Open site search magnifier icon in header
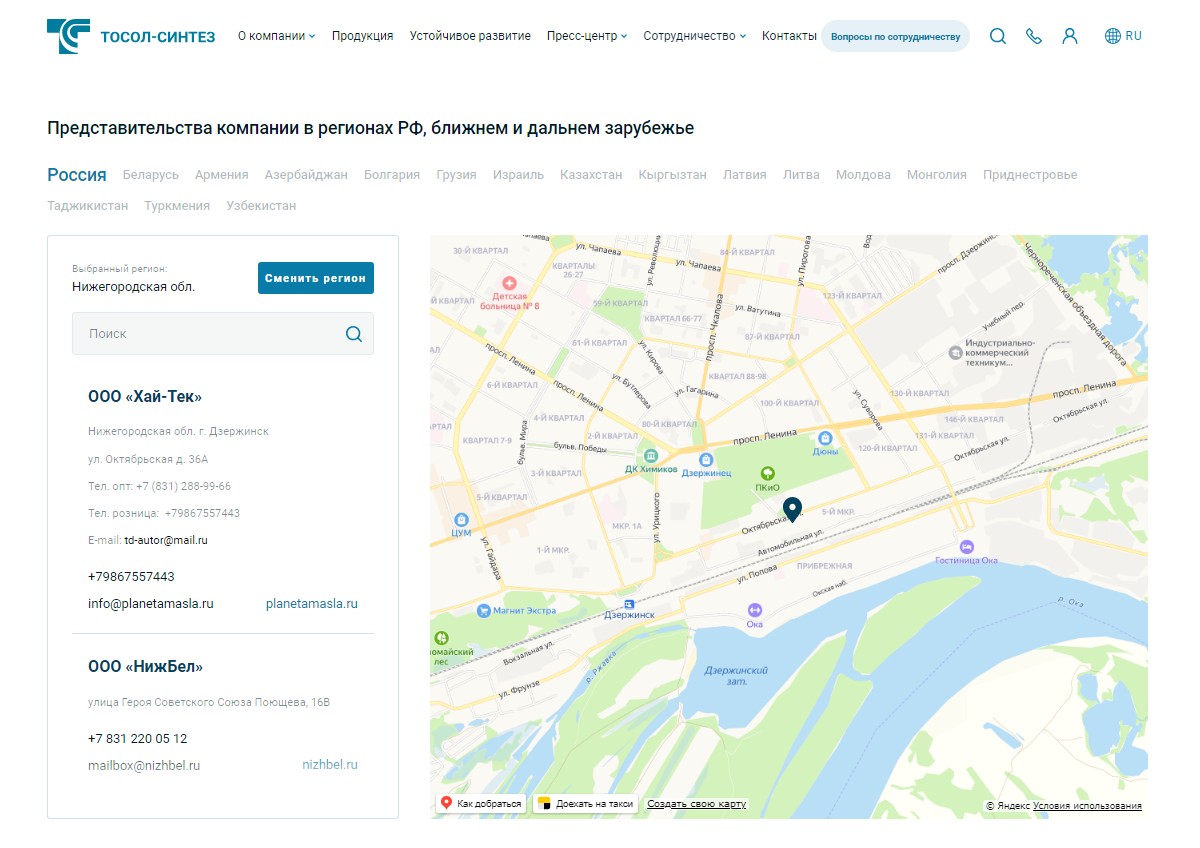 click(998, 36)
